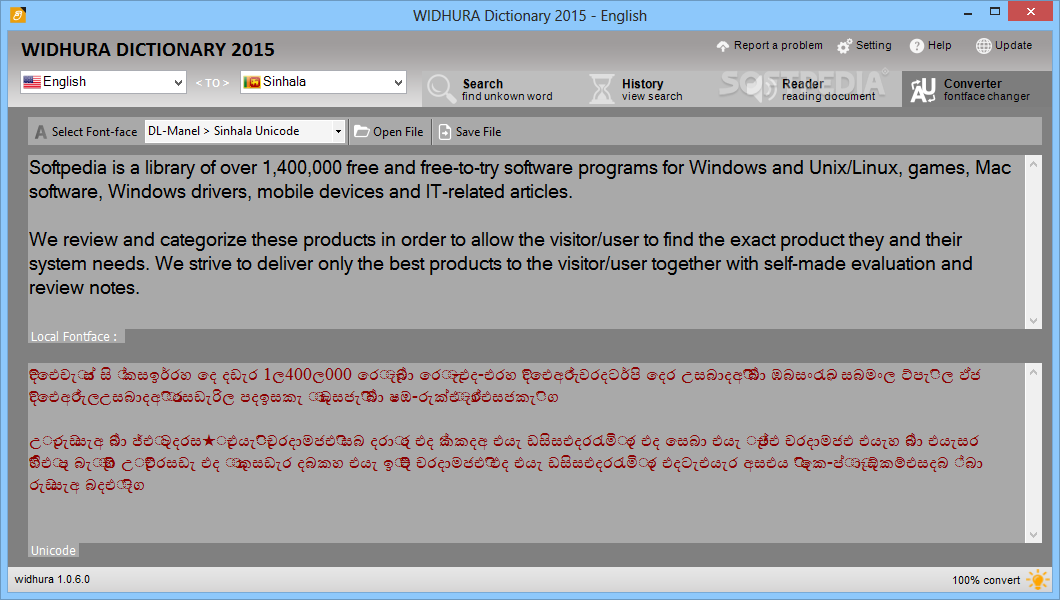1060x600 pixels.
Task: Maximize the WIDHURA Dictionary window
Action: tap(995, 11)
